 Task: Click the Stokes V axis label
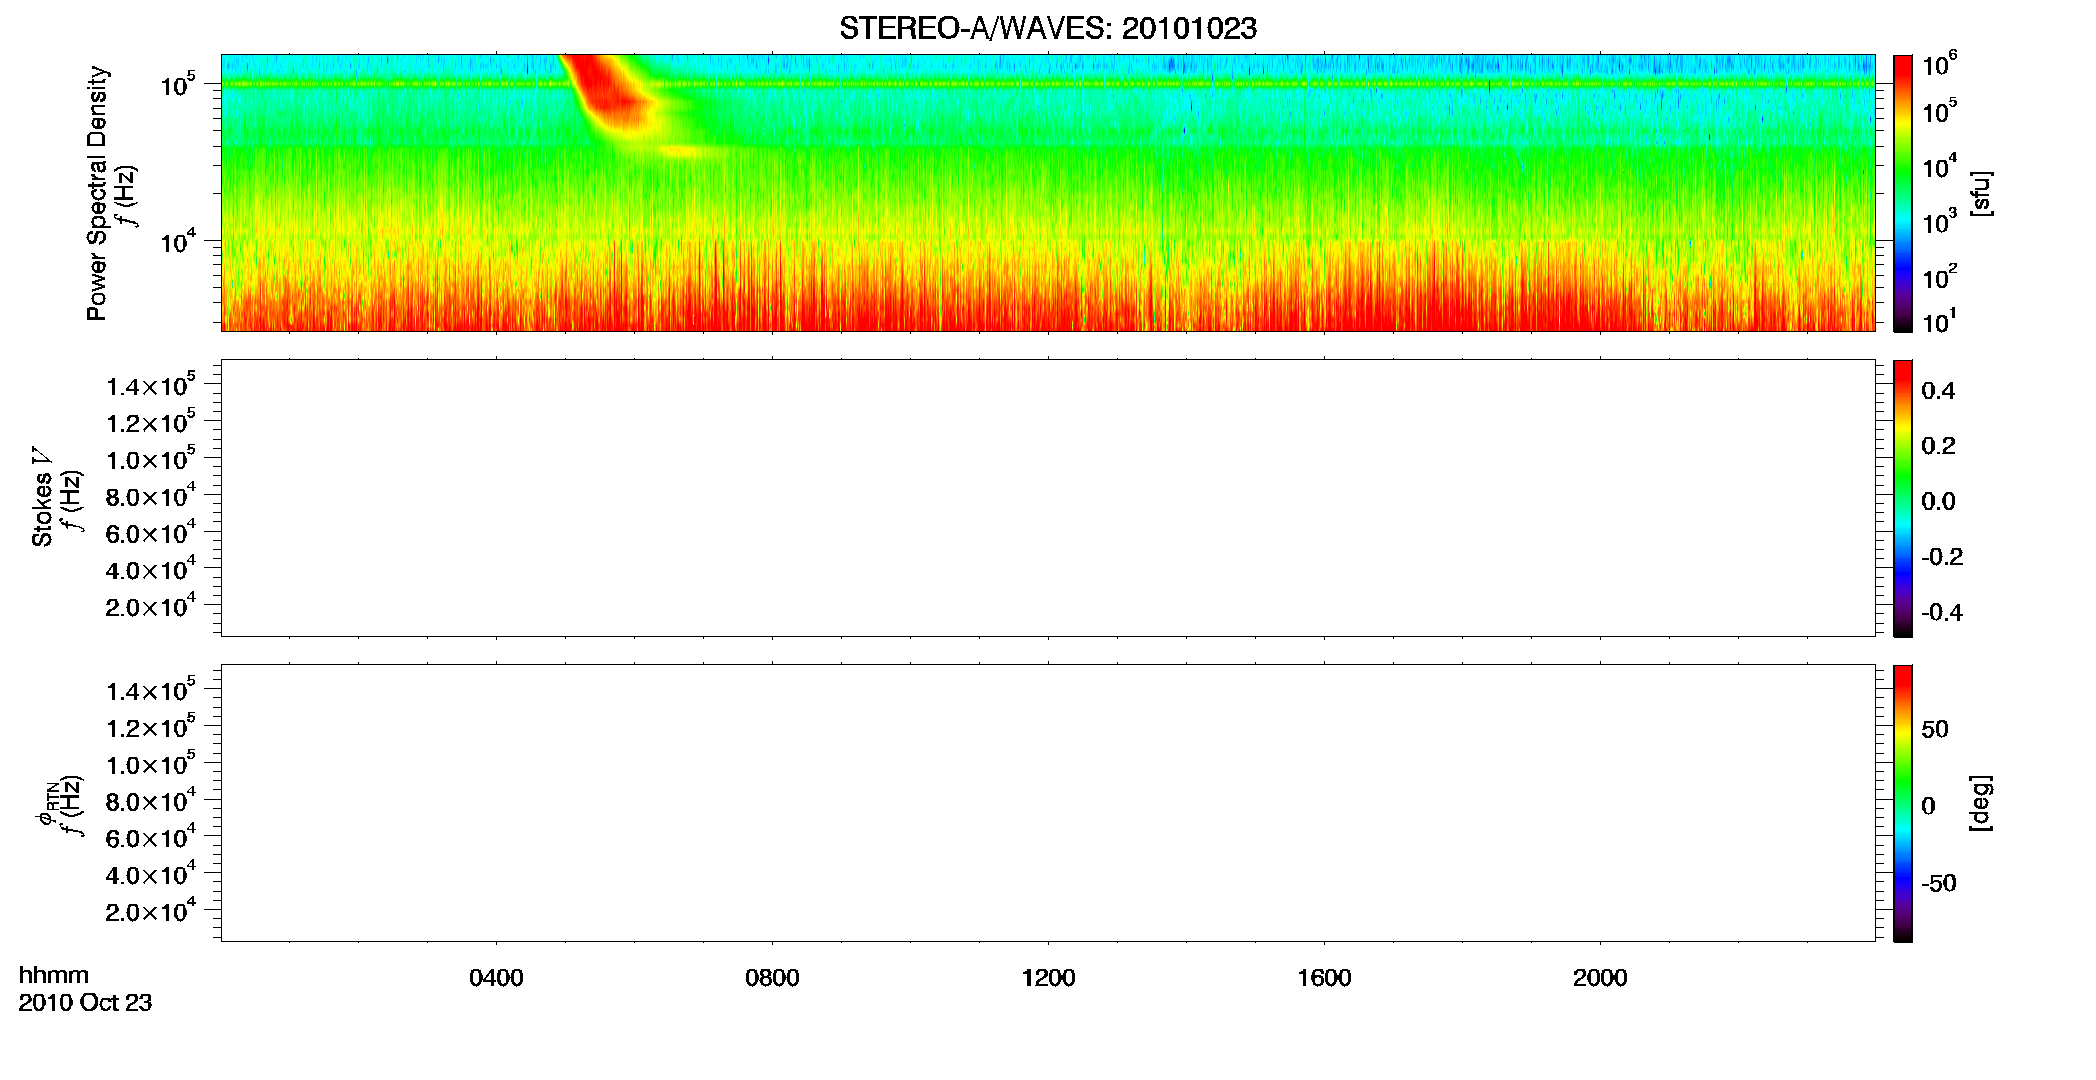(42, 497)
